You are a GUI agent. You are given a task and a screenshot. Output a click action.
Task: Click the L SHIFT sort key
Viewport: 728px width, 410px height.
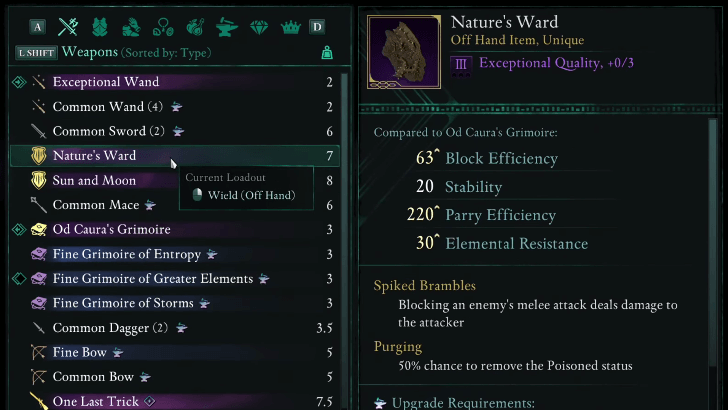[36, 52]
